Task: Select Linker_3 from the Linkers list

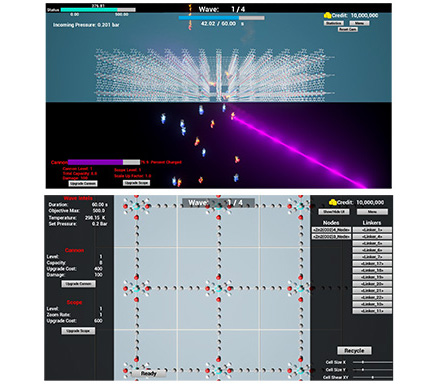Action: 372,230
